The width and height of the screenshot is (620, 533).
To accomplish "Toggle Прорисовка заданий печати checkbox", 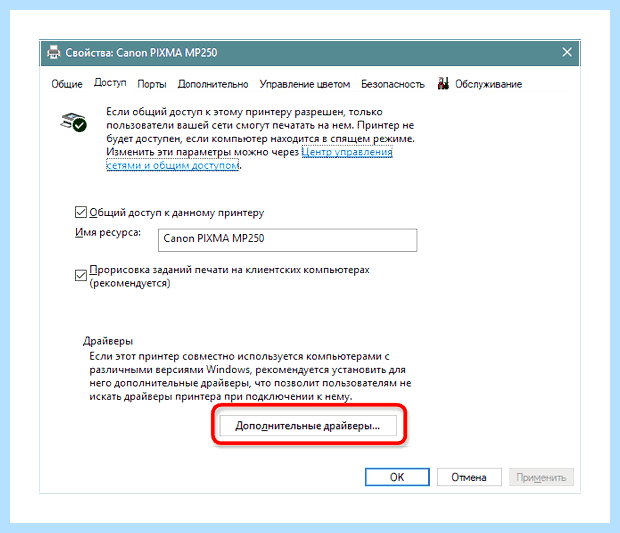I will 81,275.
